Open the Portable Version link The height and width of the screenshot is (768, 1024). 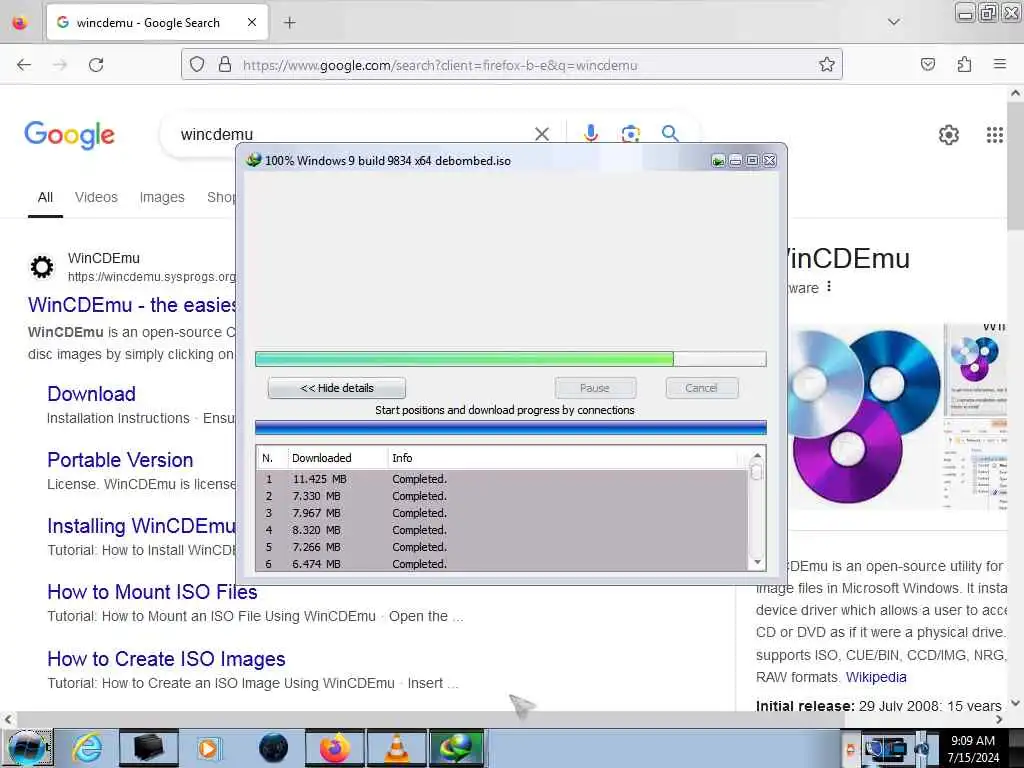pos(120,460)
